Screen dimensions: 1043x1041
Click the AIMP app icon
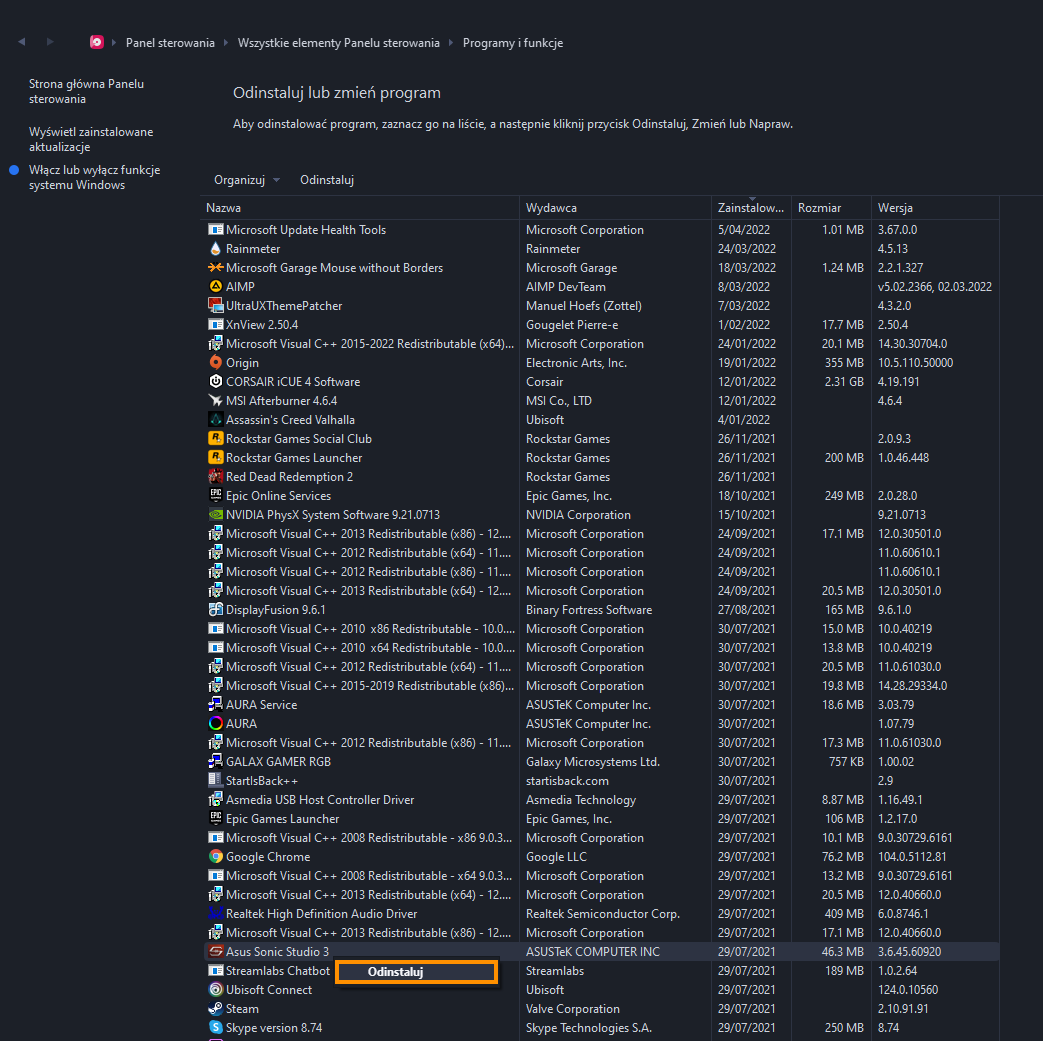(215, 287)
